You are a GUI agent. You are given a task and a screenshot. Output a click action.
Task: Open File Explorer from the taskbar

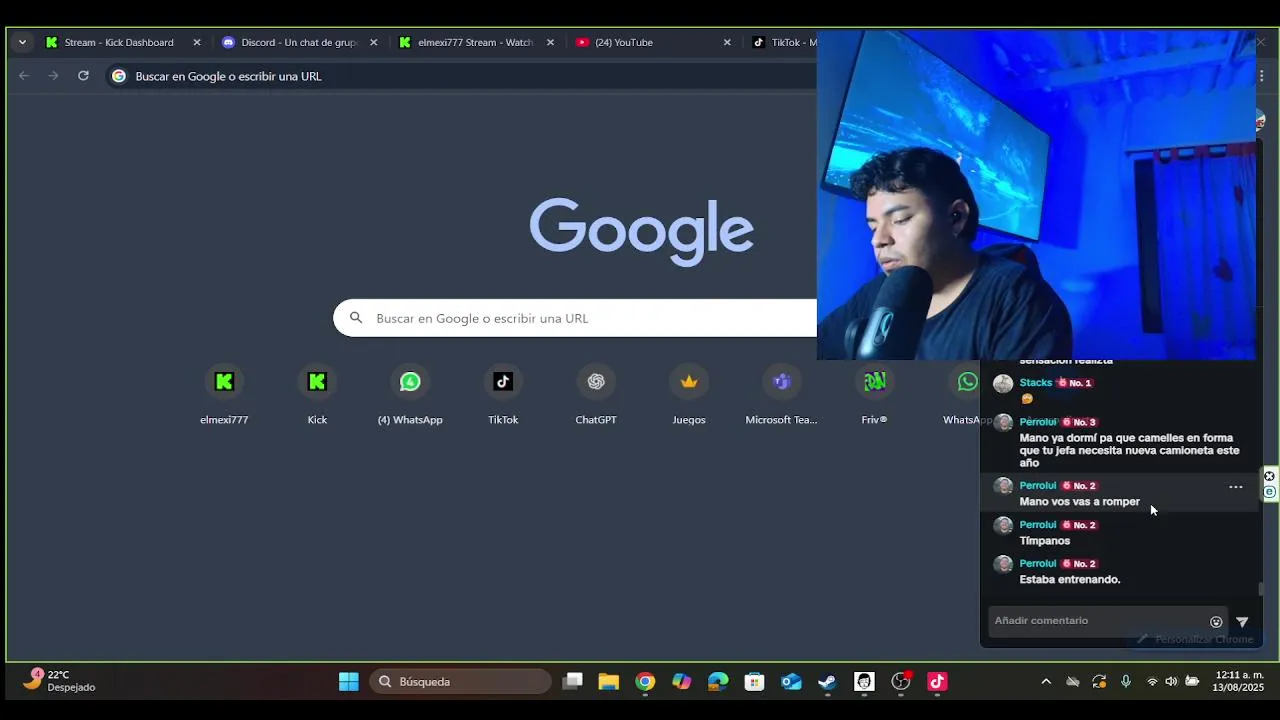(x=608, y=682)
